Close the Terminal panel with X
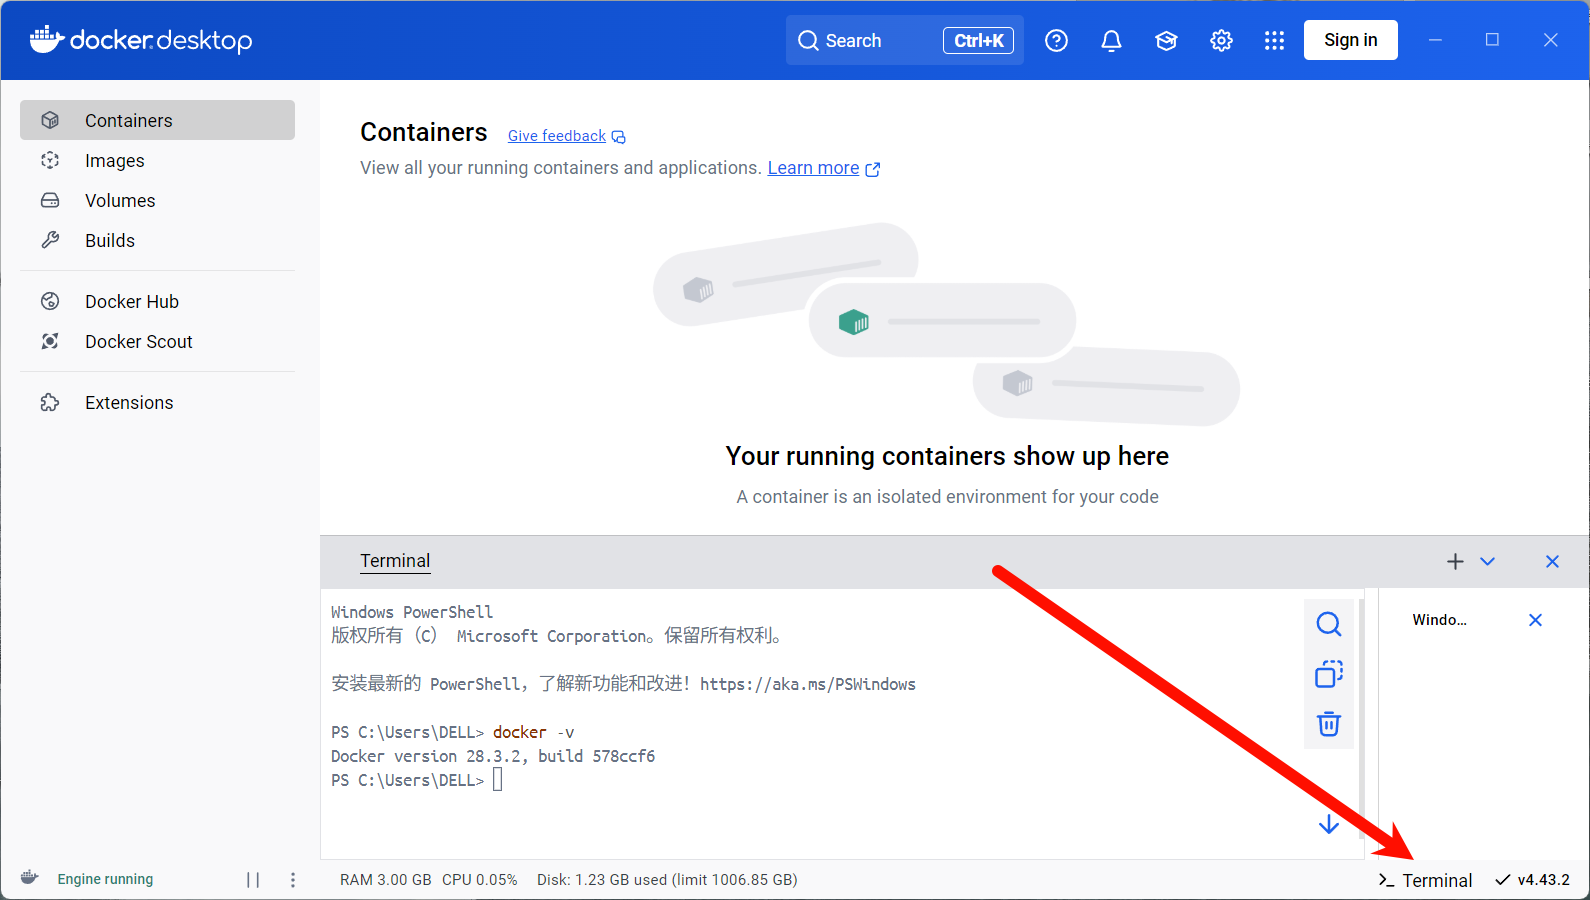This screenshot has width=1590, height=900. click(x=1552, y=562)
